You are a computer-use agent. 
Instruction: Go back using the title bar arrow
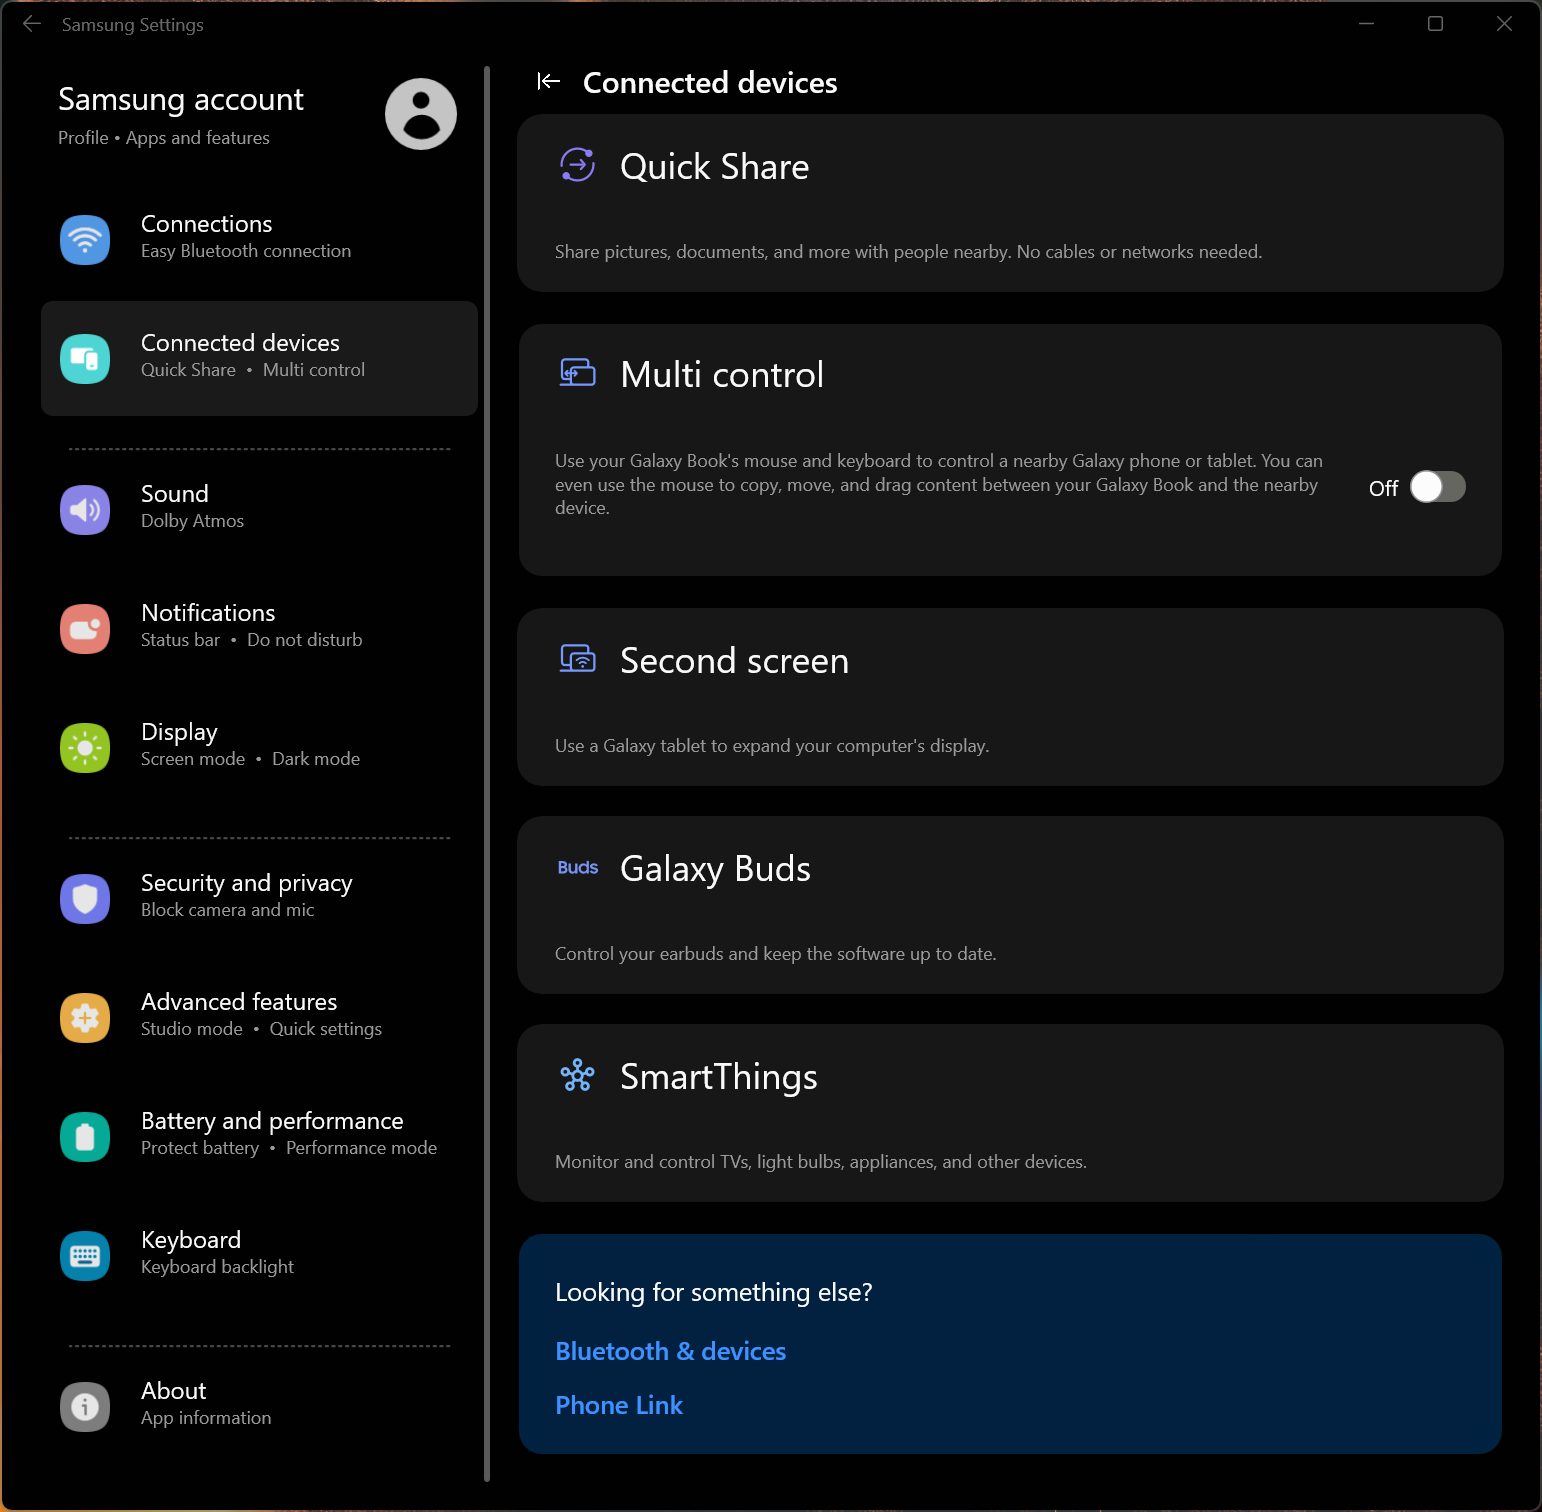click(x=32, y=24)
